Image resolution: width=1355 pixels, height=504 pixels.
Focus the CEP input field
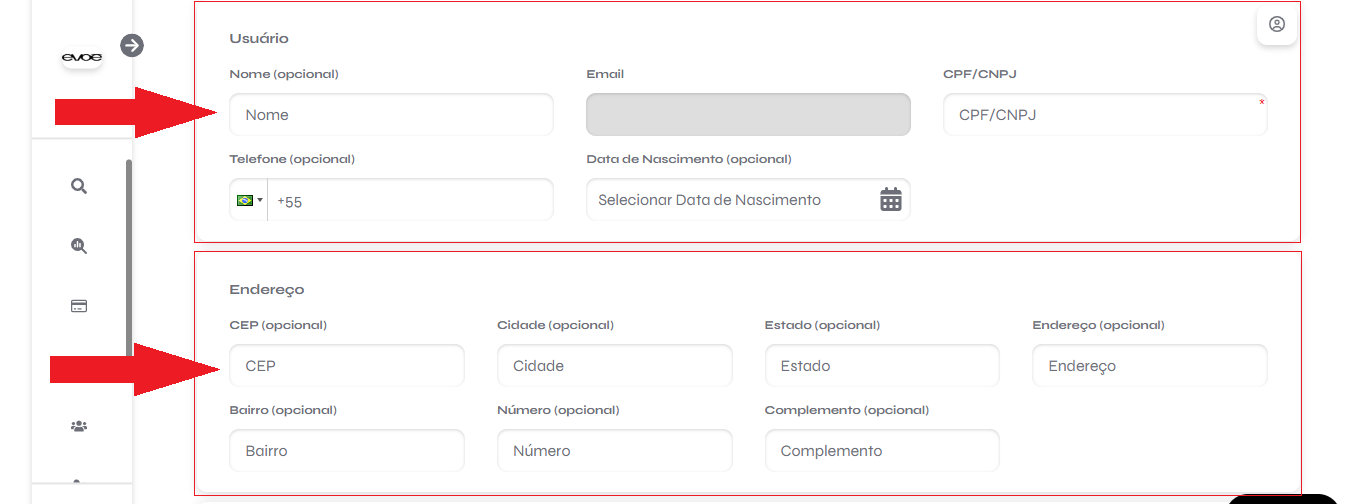point(347,366)
